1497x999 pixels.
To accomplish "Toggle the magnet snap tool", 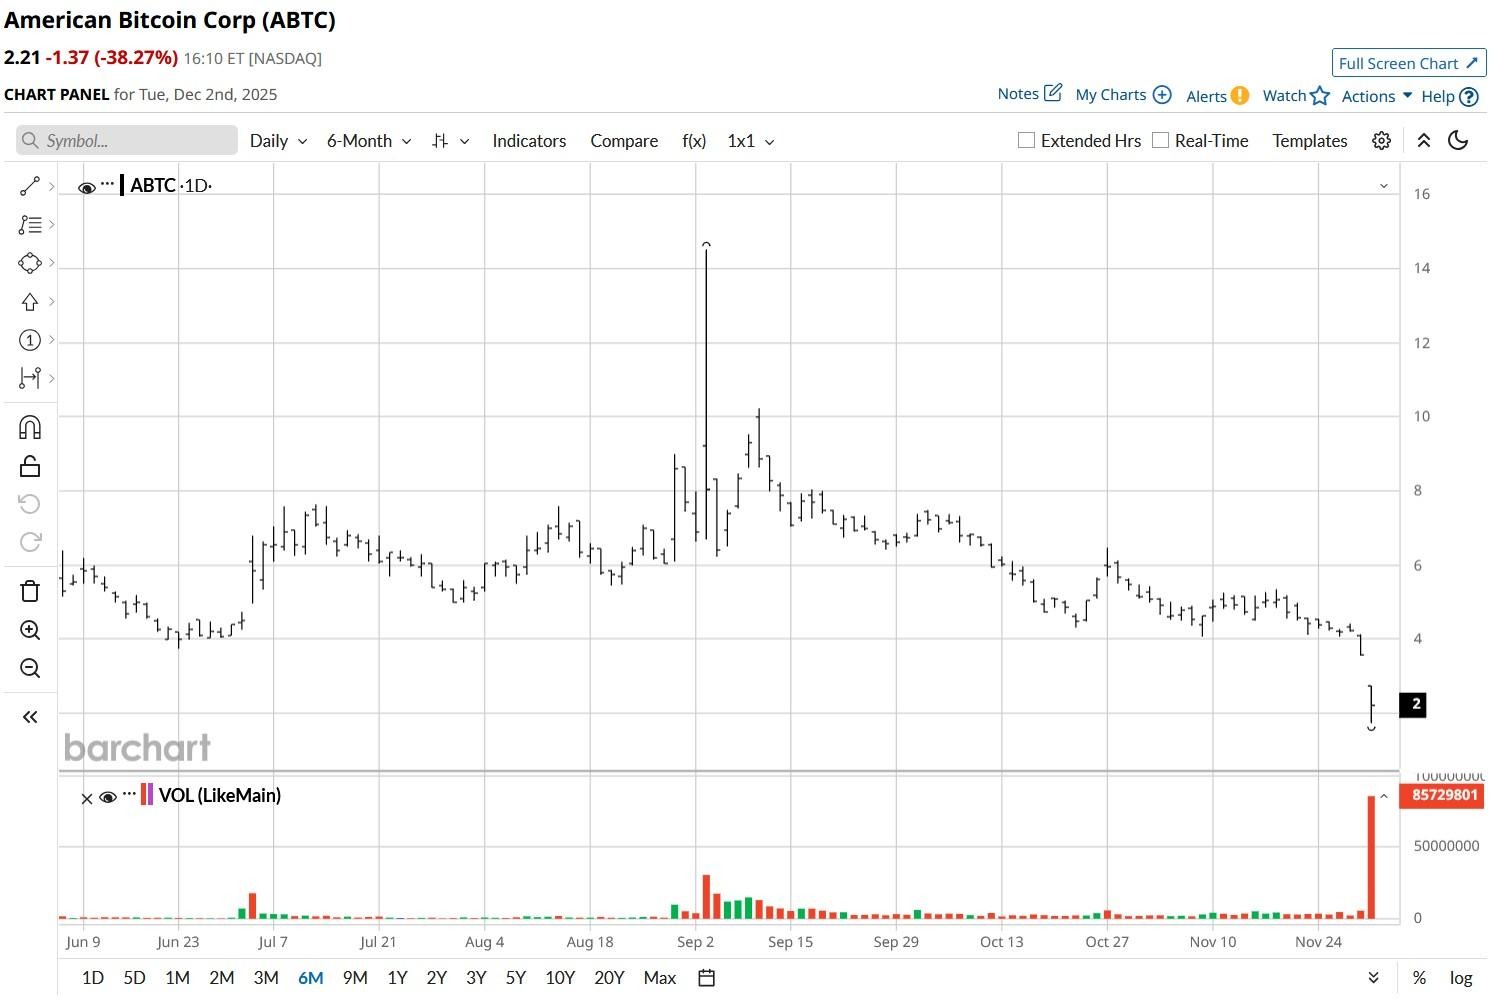I will (30, 428).
